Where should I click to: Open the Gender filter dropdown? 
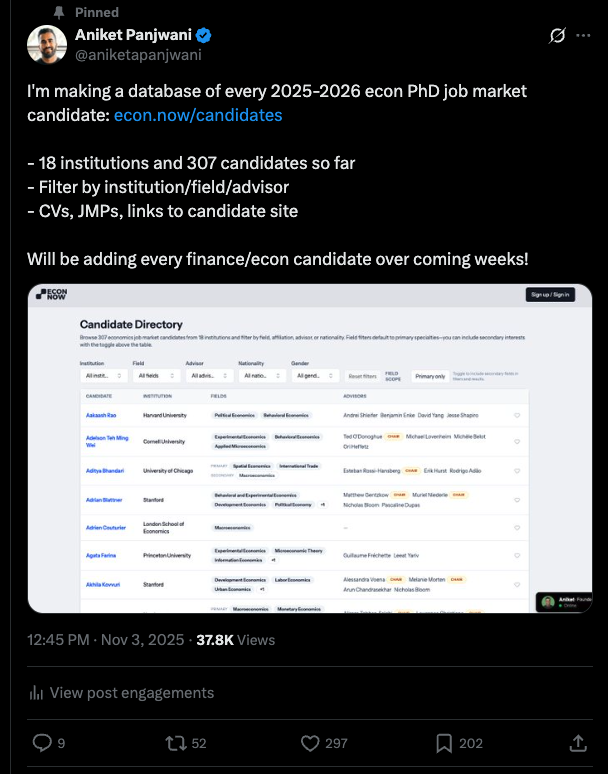pos(313,376)
